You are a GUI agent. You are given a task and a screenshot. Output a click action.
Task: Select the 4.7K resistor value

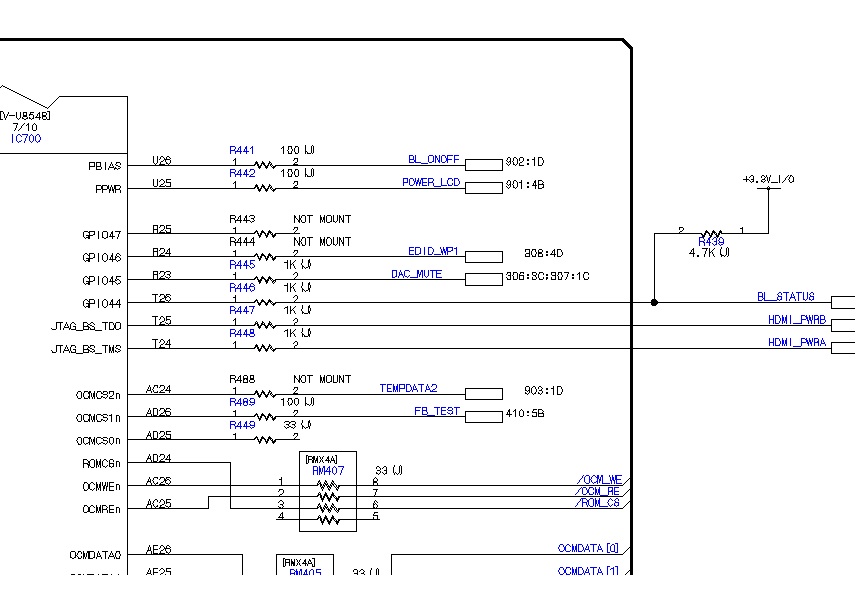tap(709, 252)
